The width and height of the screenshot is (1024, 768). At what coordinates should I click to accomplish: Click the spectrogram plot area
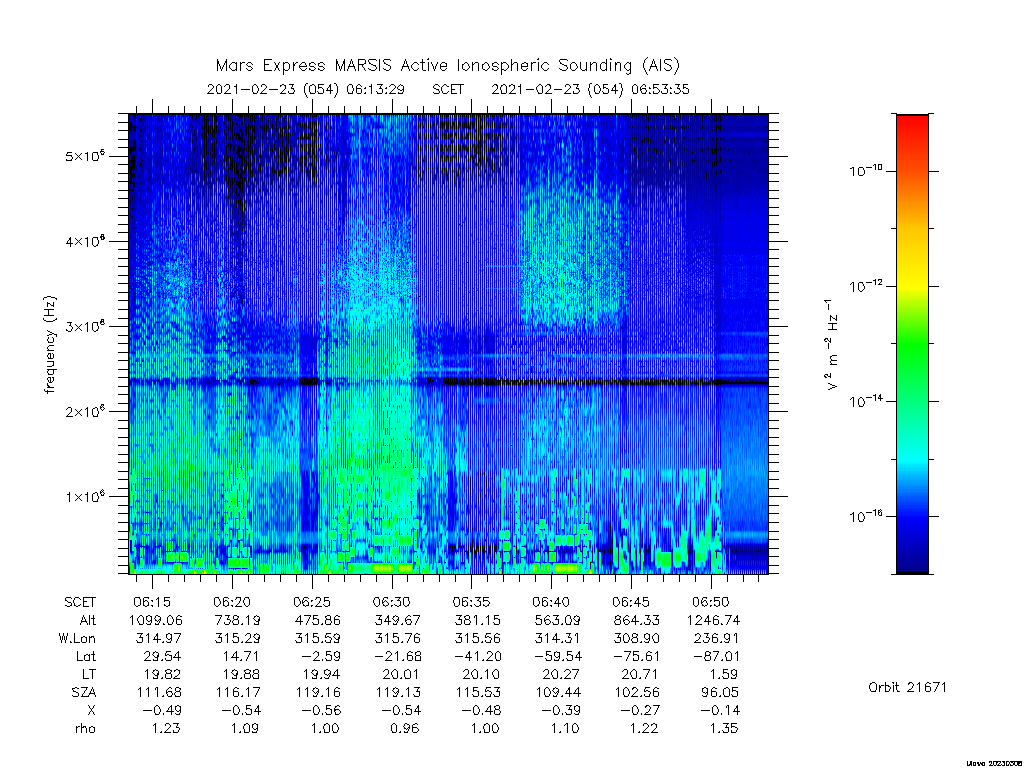[x=449, y=344]
